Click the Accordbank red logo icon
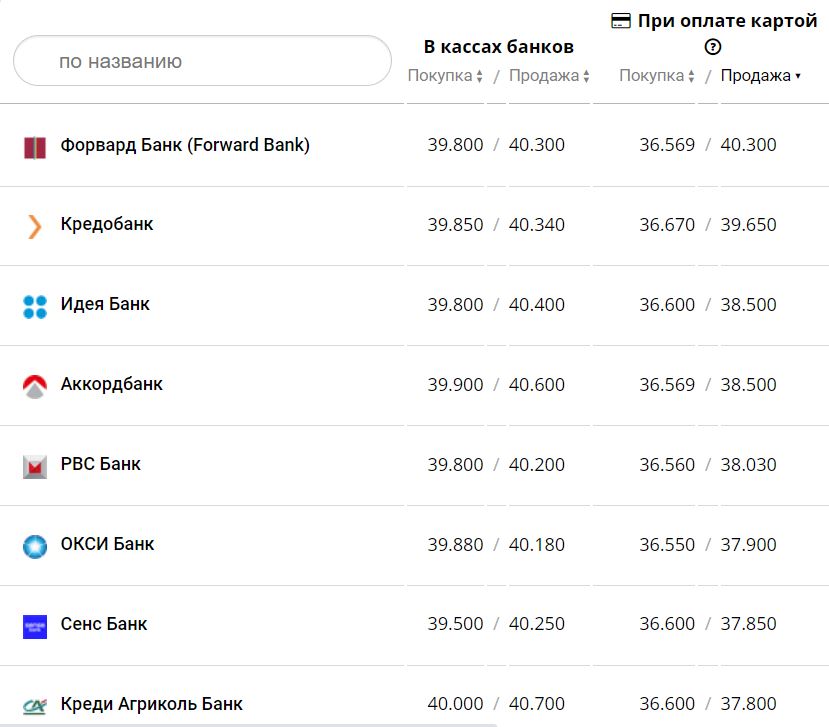Viewport: 829px width, 727px height. tap(35, 386)
